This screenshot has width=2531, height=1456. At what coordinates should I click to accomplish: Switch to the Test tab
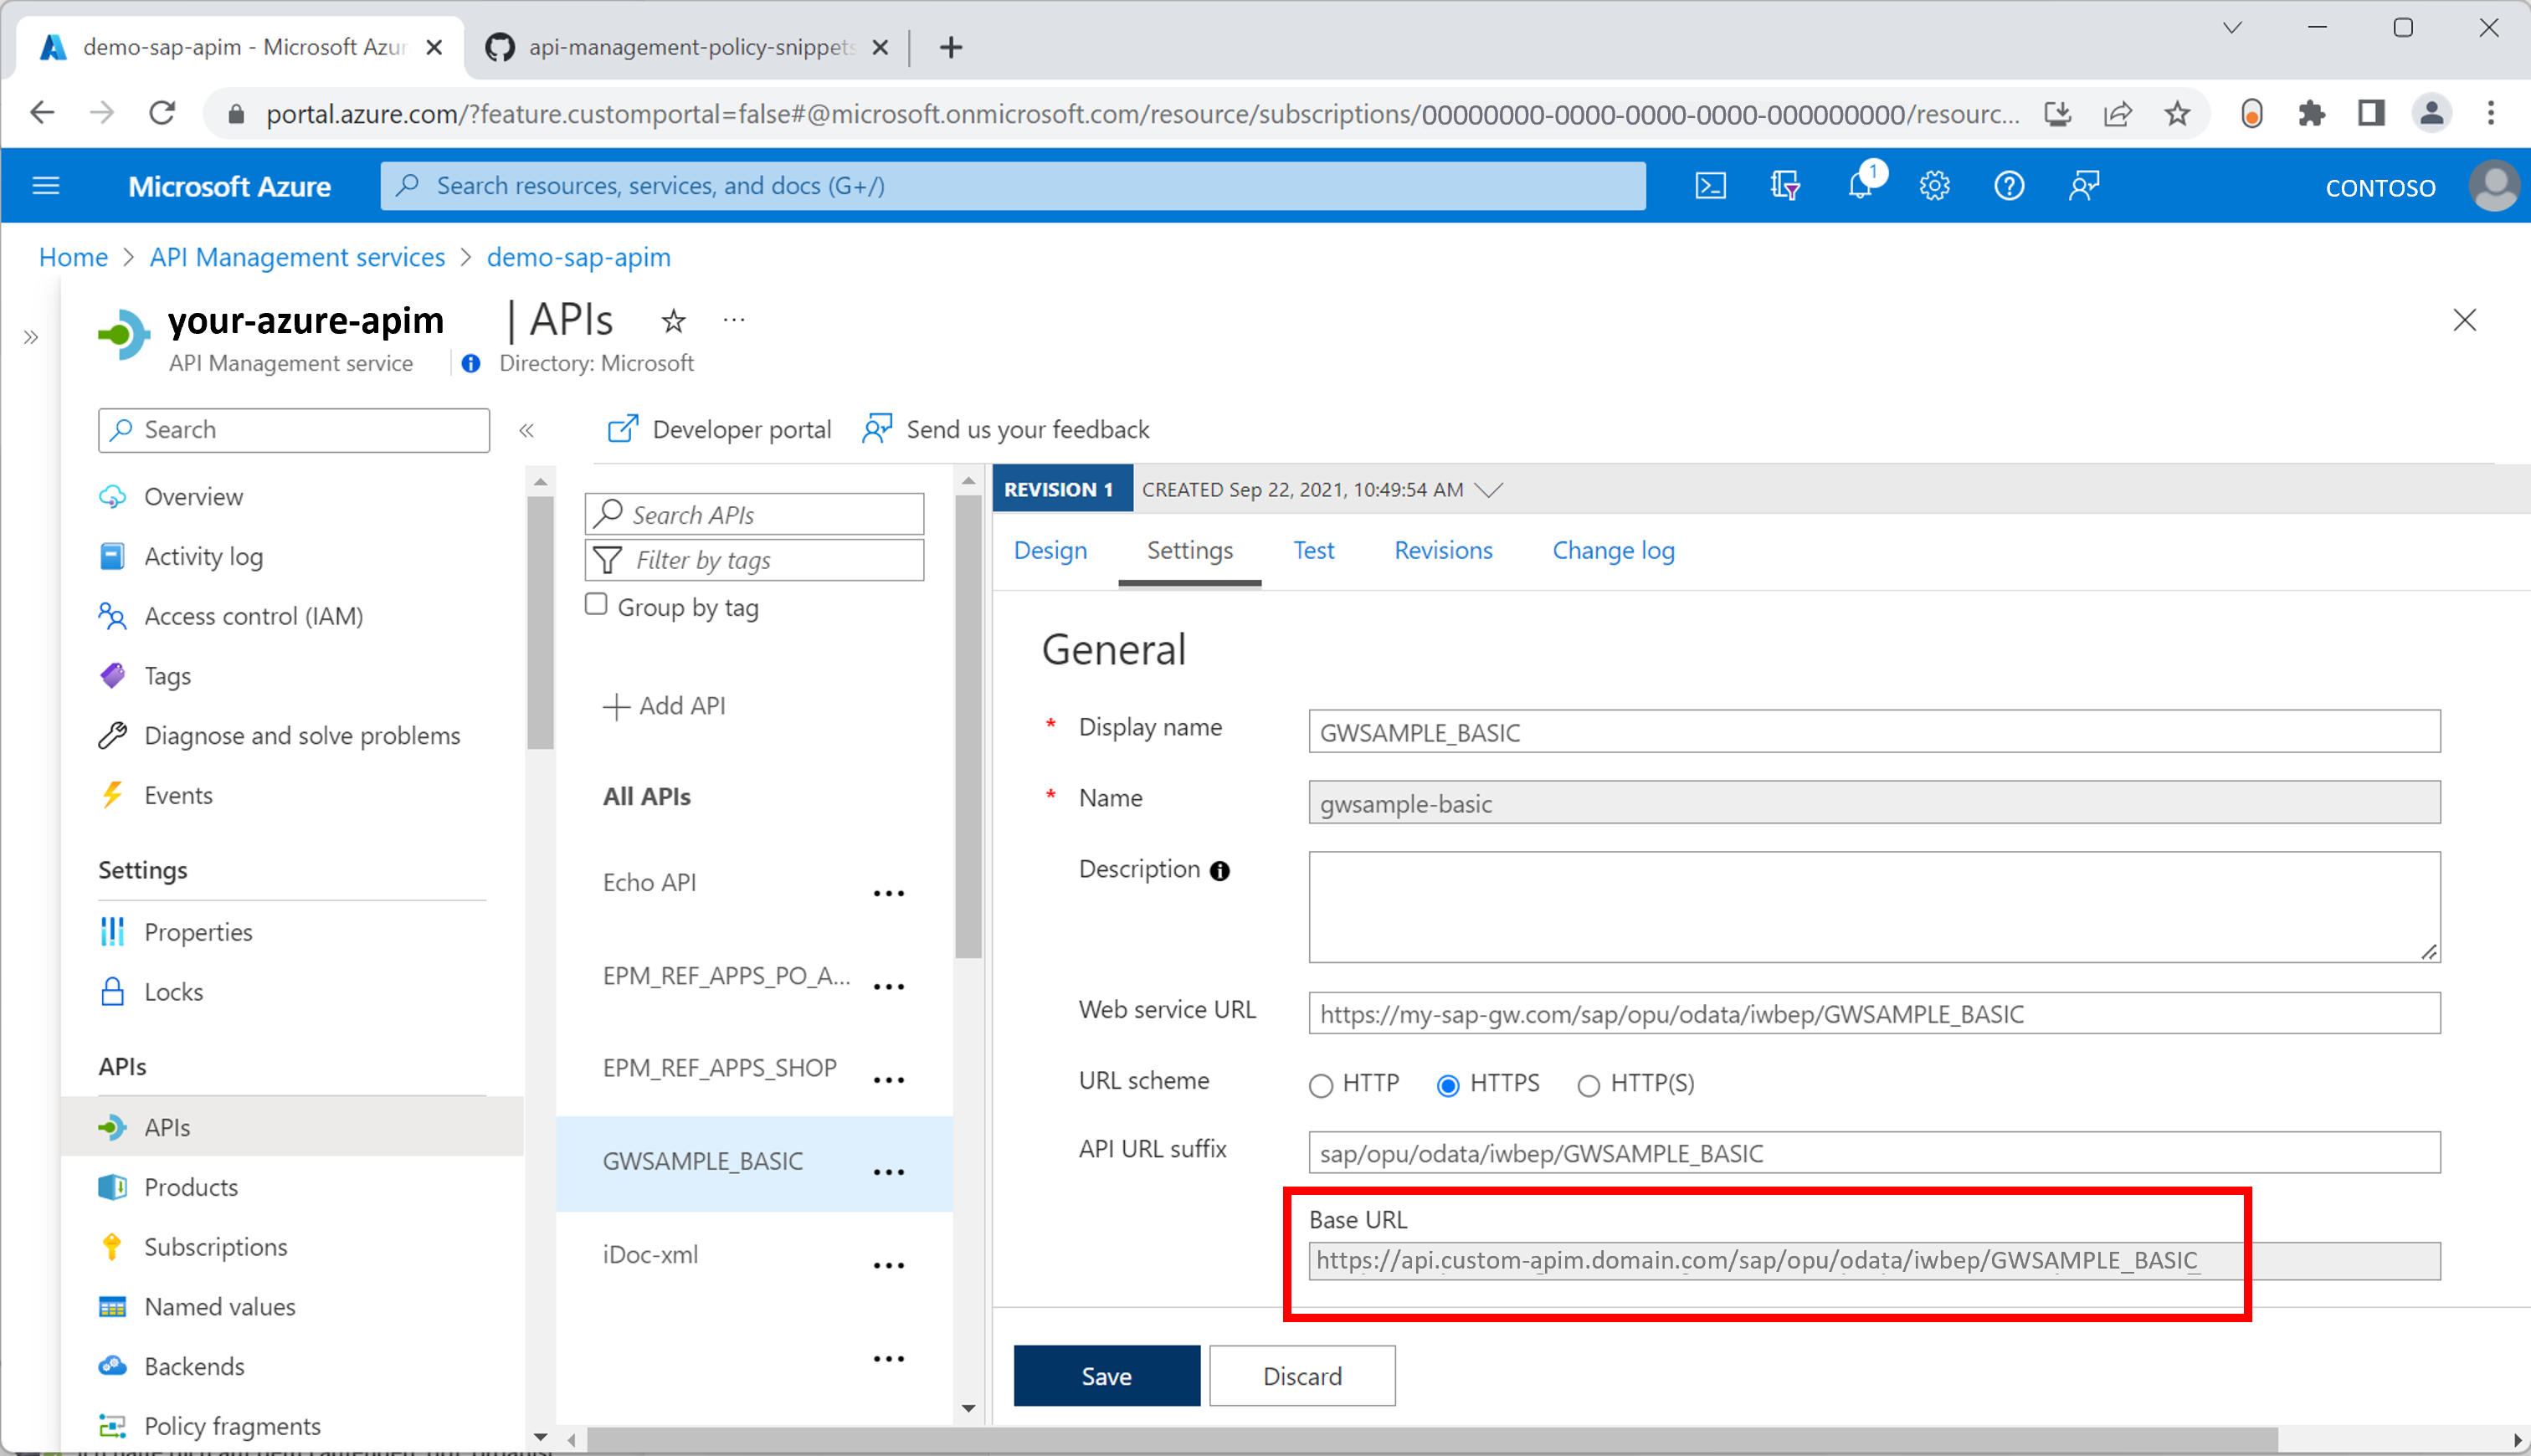pyautogui.click(x=1312, y=549)
